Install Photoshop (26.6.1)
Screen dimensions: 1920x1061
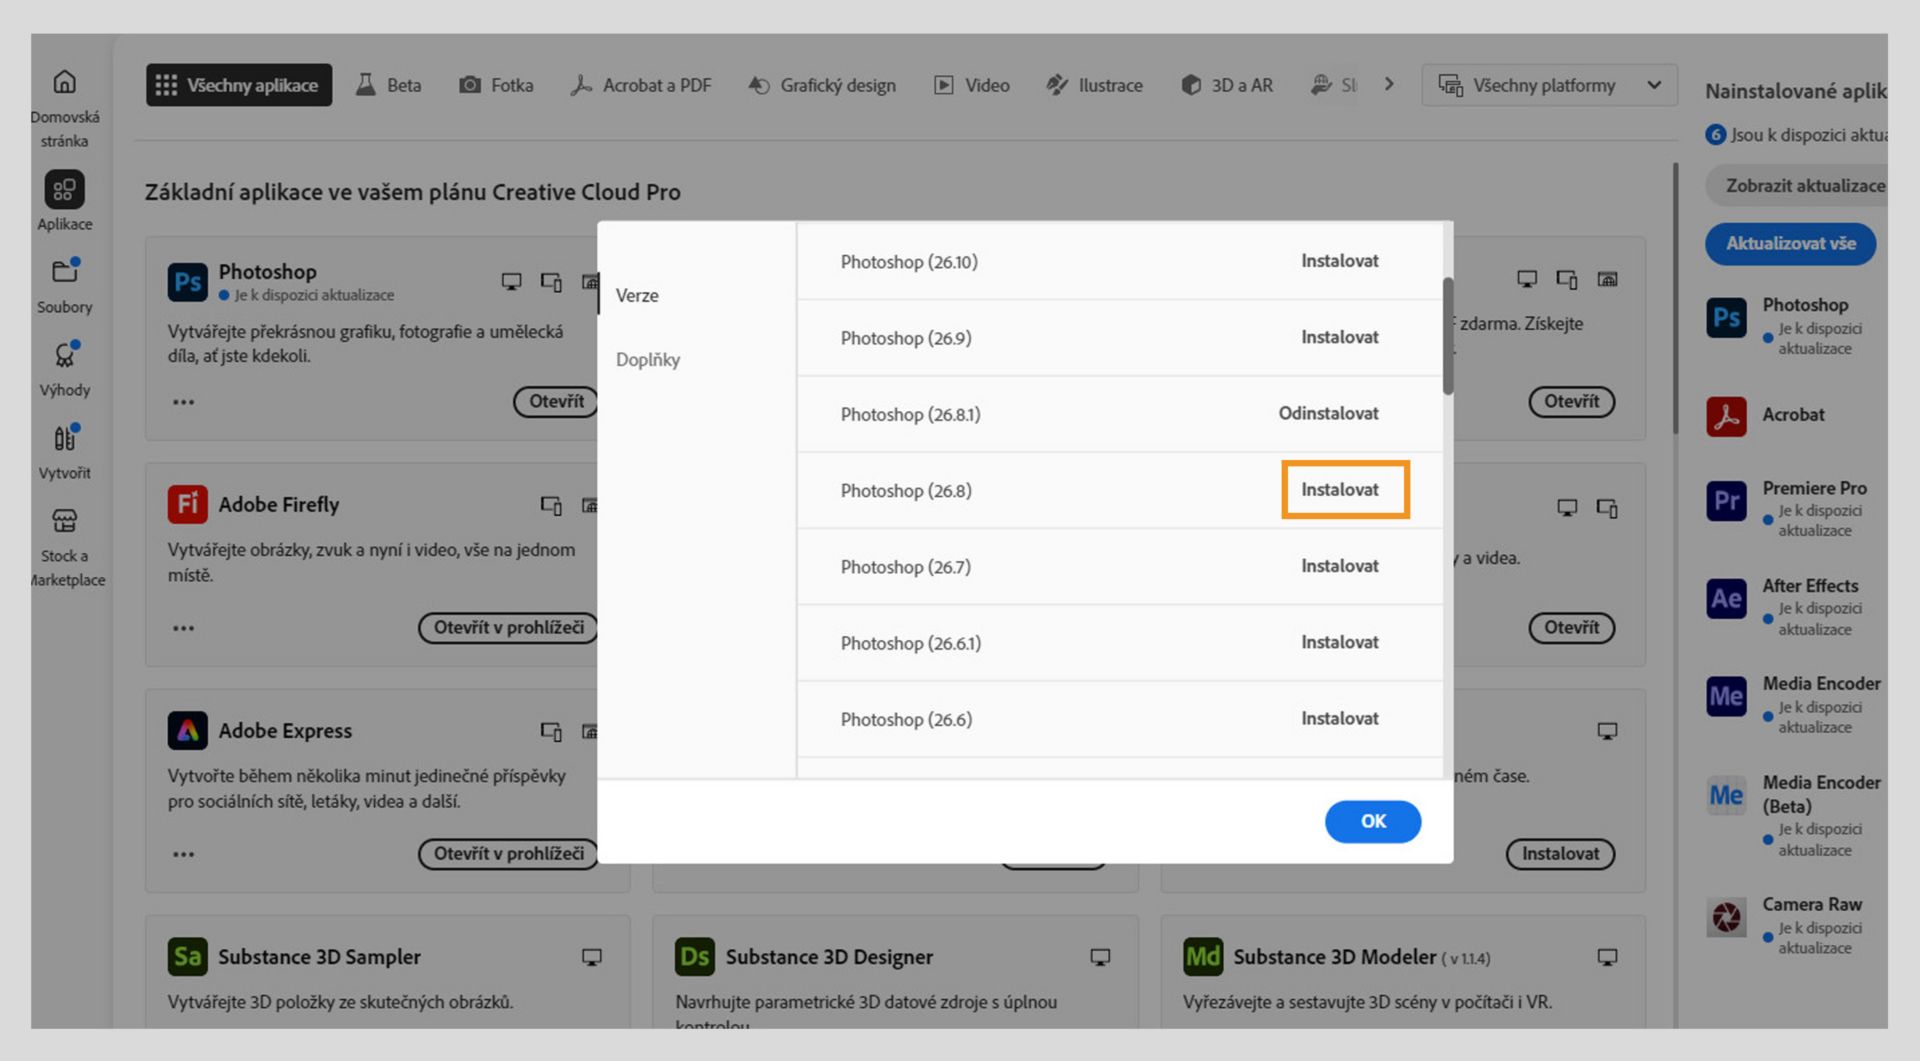tap(1339, 642)
